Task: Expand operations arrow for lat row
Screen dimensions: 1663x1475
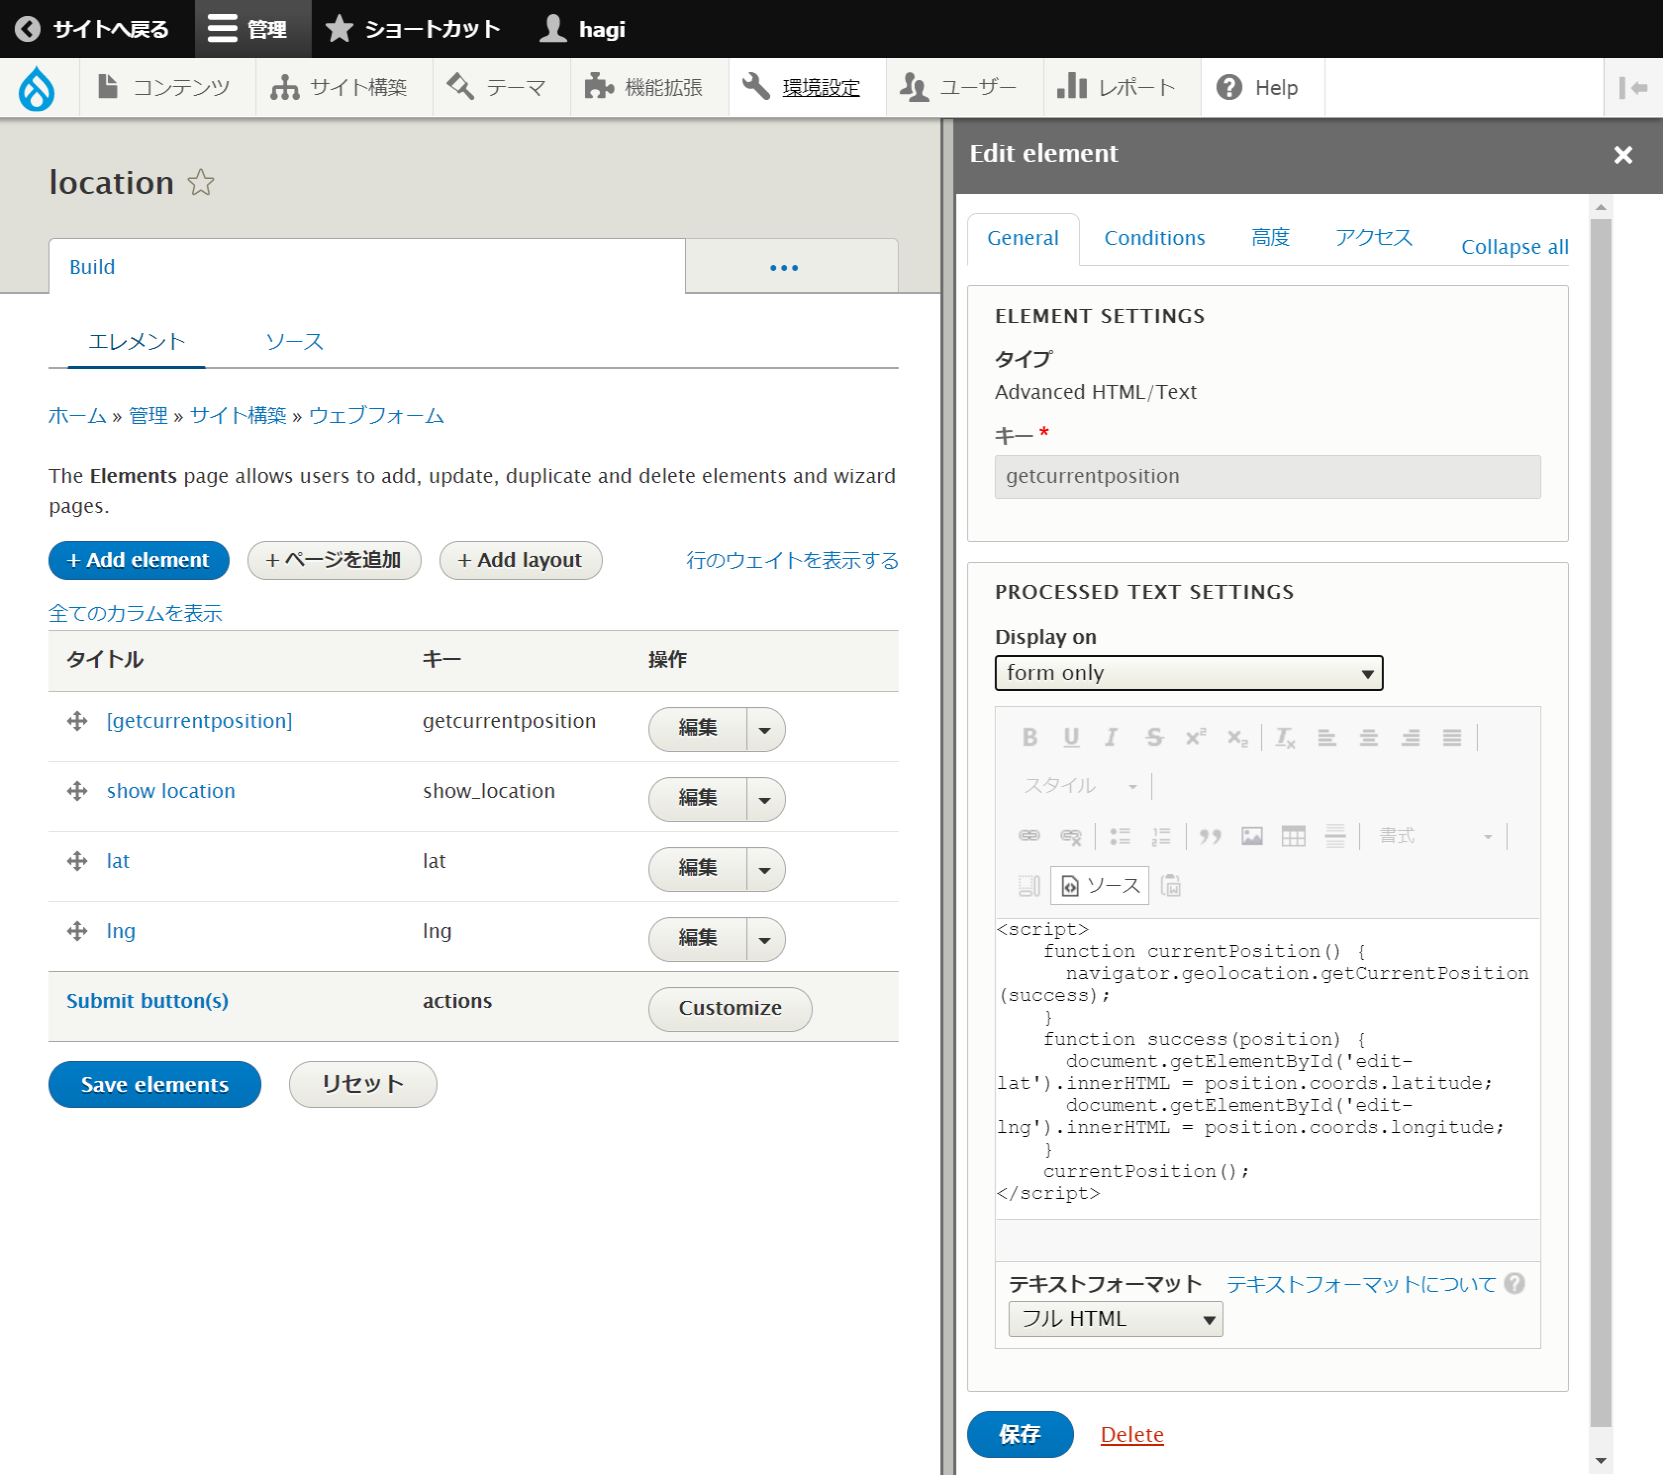Action: pos(765,870)
